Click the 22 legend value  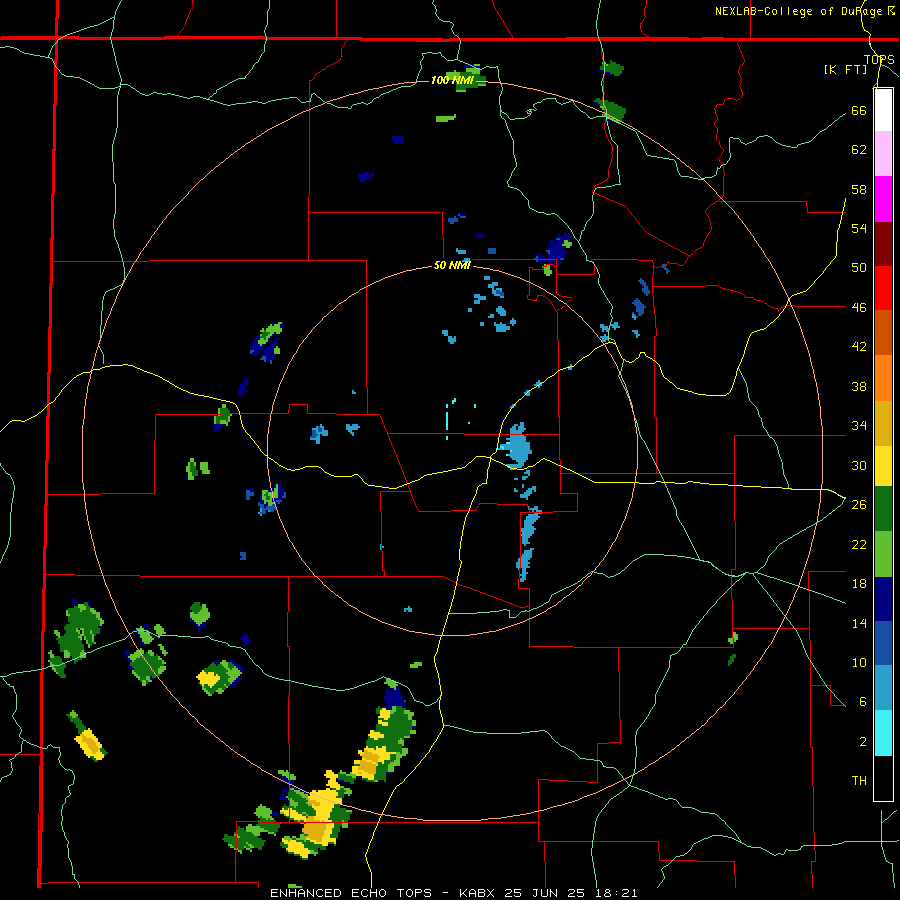(859, 544)
